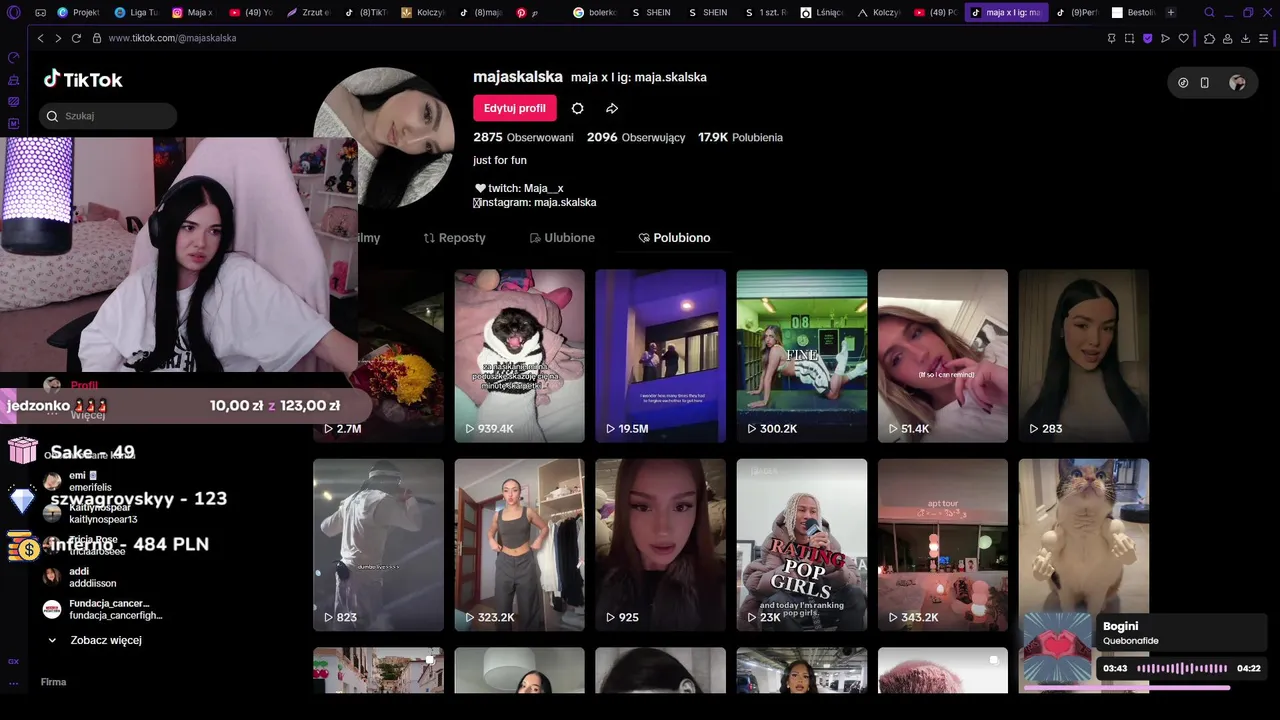
Task: Click TikTok profile avatar top right
Action: pyautogui.click(x=1237, y=83)
